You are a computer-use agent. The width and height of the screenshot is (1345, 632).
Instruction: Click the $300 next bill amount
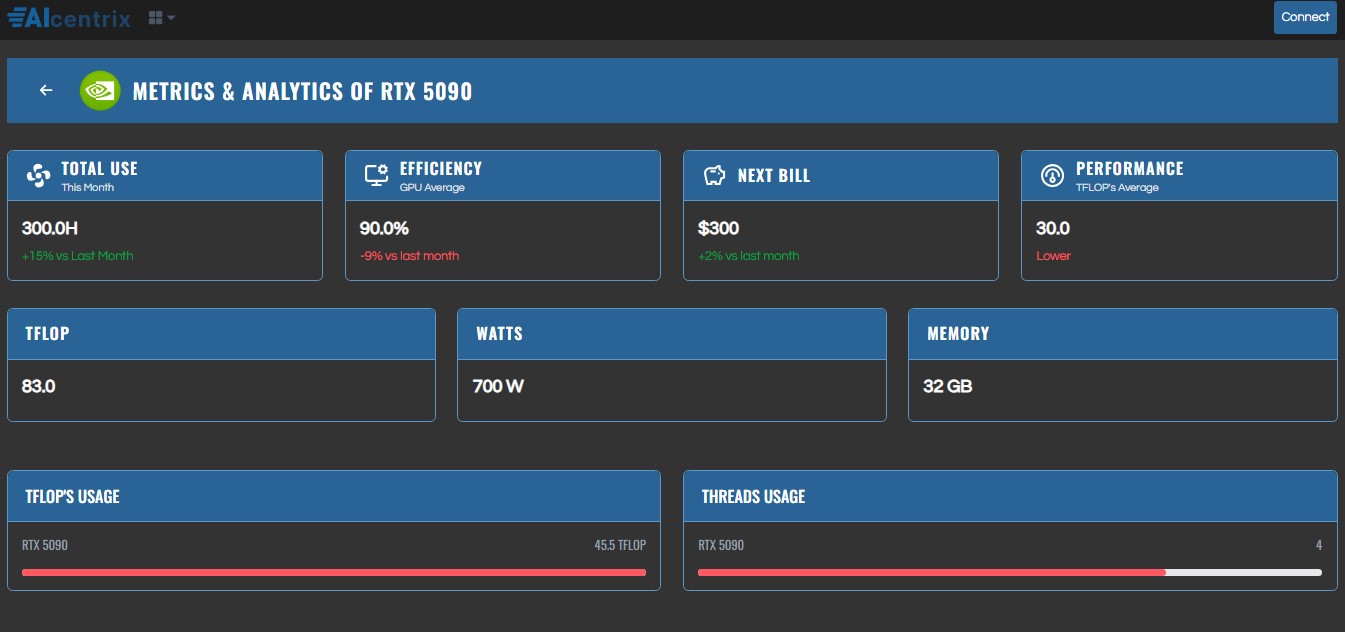coord(718,228)
